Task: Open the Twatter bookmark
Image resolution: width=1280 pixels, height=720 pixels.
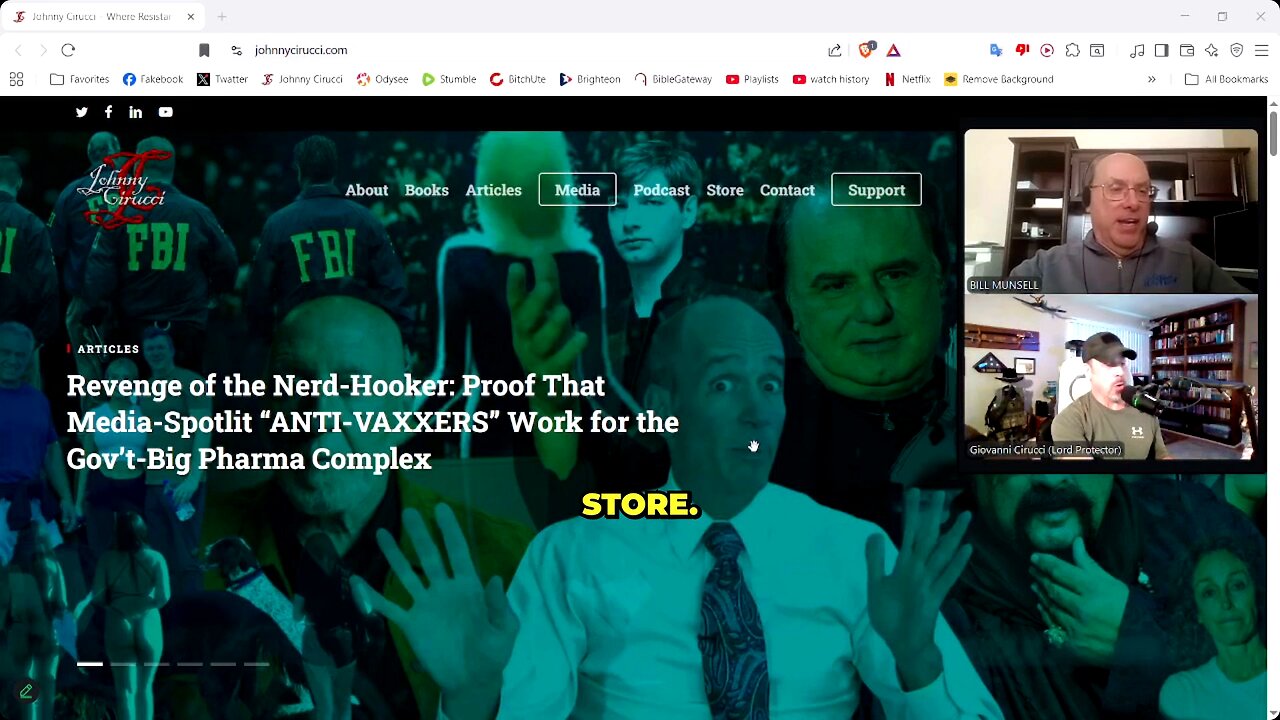Action: click(x=222, y=79)
